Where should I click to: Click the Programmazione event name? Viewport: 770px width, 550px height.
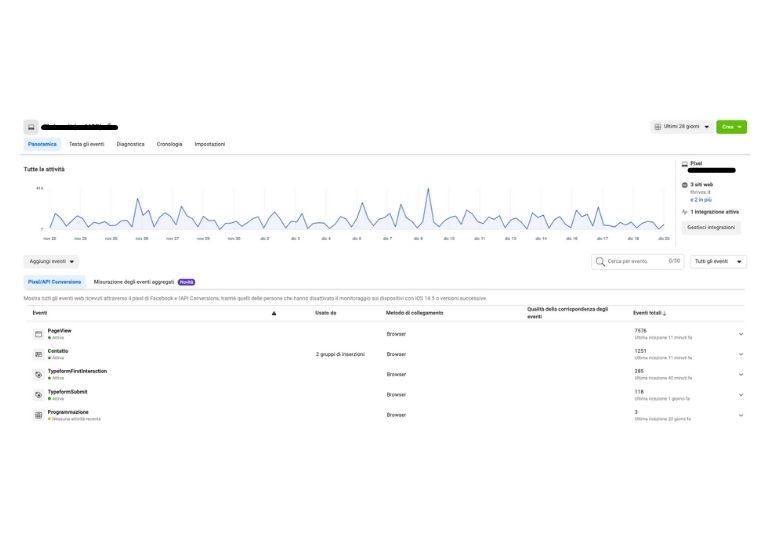[68, 412]
